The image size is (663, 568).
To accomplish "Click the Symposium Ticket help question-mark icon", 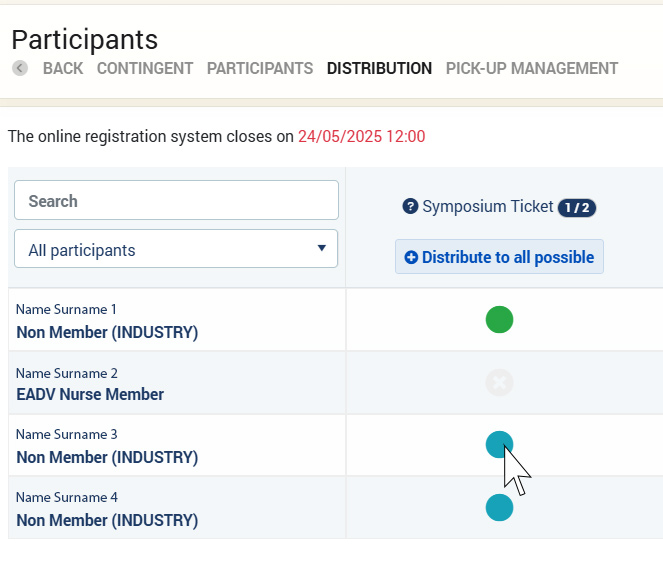I will [x=410, y=207].
